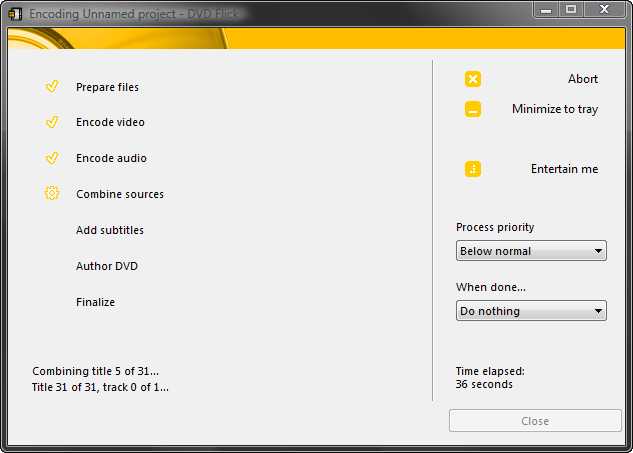The height and width of the screenshot is (453, 633).
Task: Maximize the DVD Flick window
Action: (x=571, y=9)
